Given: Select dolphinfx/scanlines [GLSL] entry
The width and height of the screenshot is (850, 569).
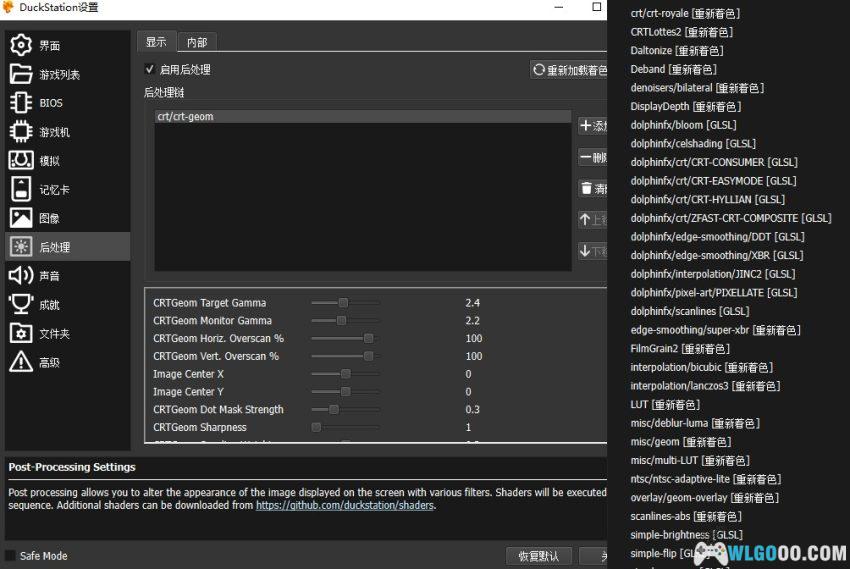Looking at the screenshot, I should coord(690,311).
